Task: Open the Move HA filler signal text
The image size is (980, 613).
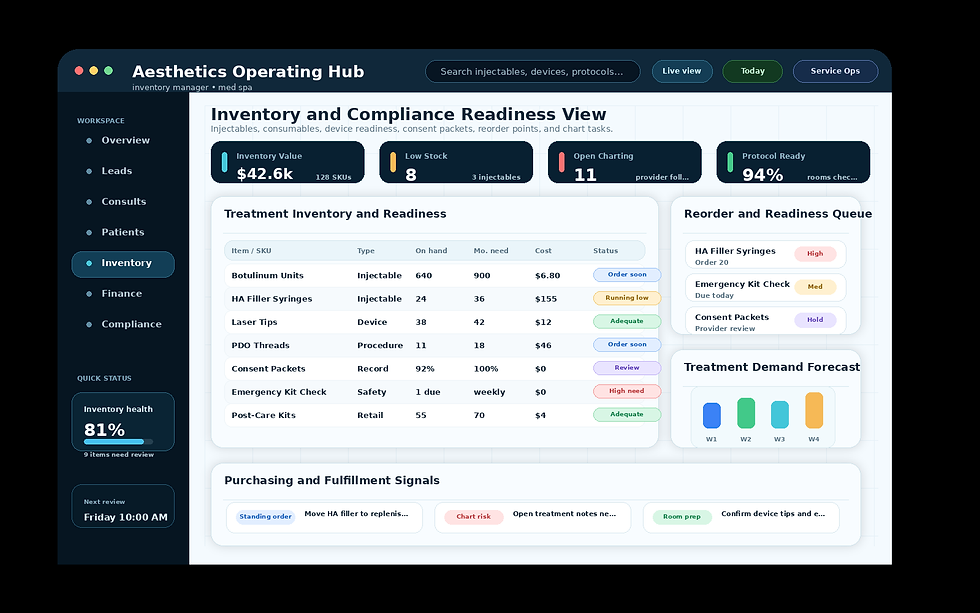Action: (x=356, y=514)
